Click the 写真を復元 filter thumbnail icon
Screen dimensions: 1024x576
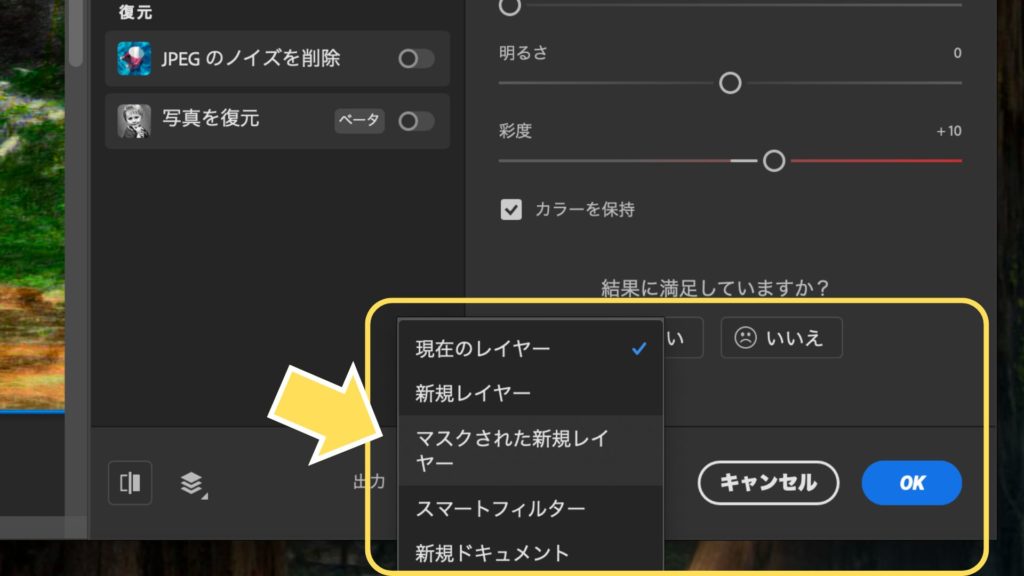pos(134,121)
